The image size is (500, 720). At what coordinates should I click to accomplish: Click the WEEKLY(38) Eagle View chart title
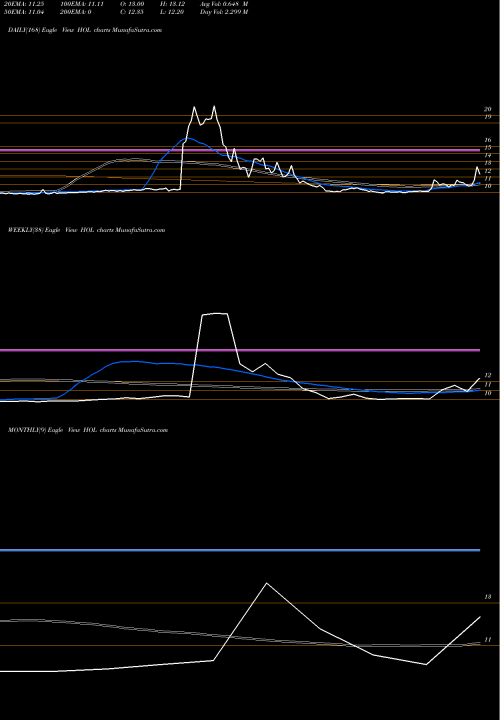click(x=86, y=230)
